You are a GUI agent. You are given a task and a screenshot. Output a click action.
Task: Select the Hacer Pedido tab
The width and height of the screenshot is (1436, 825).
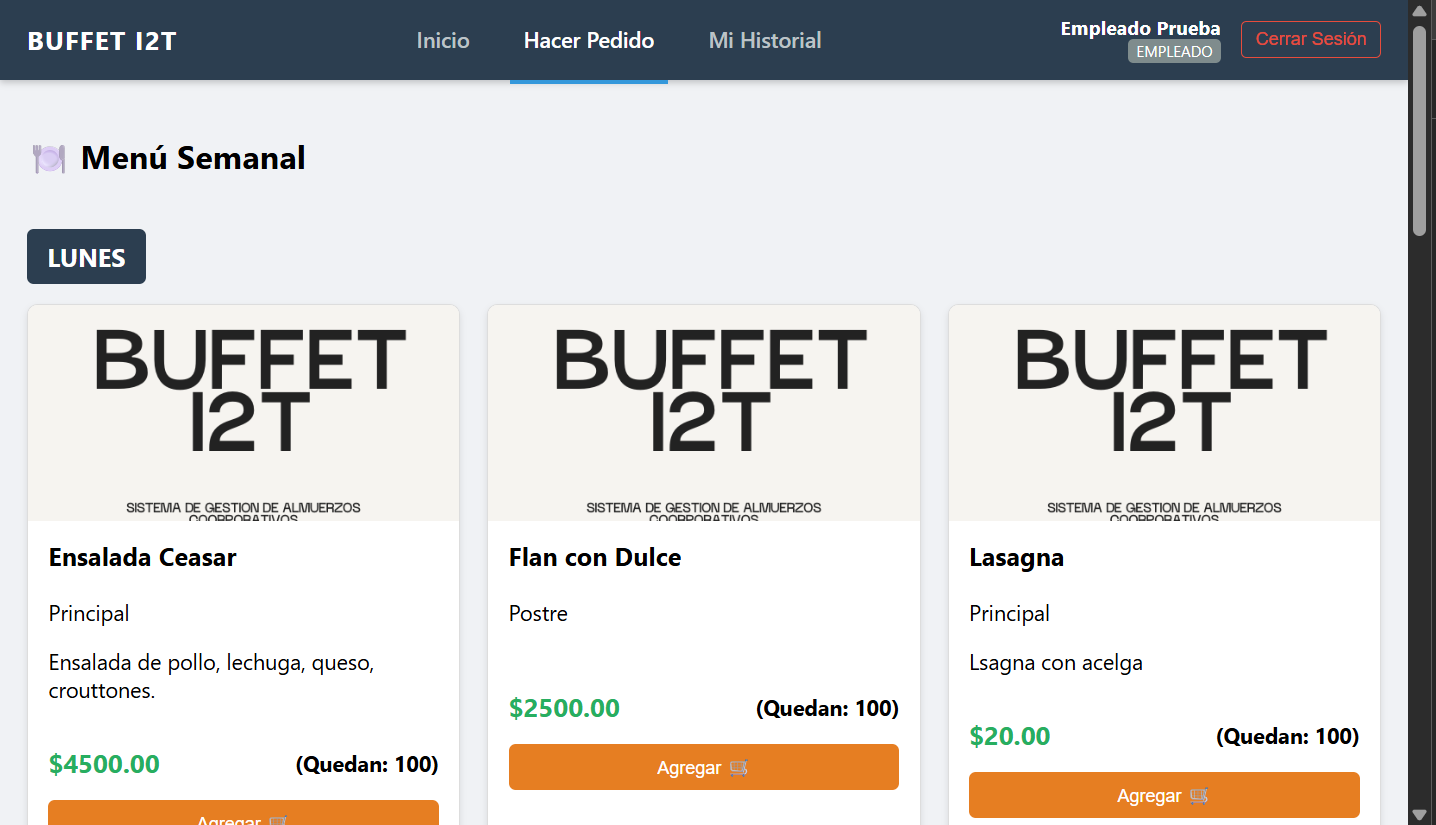coord(589,41)
